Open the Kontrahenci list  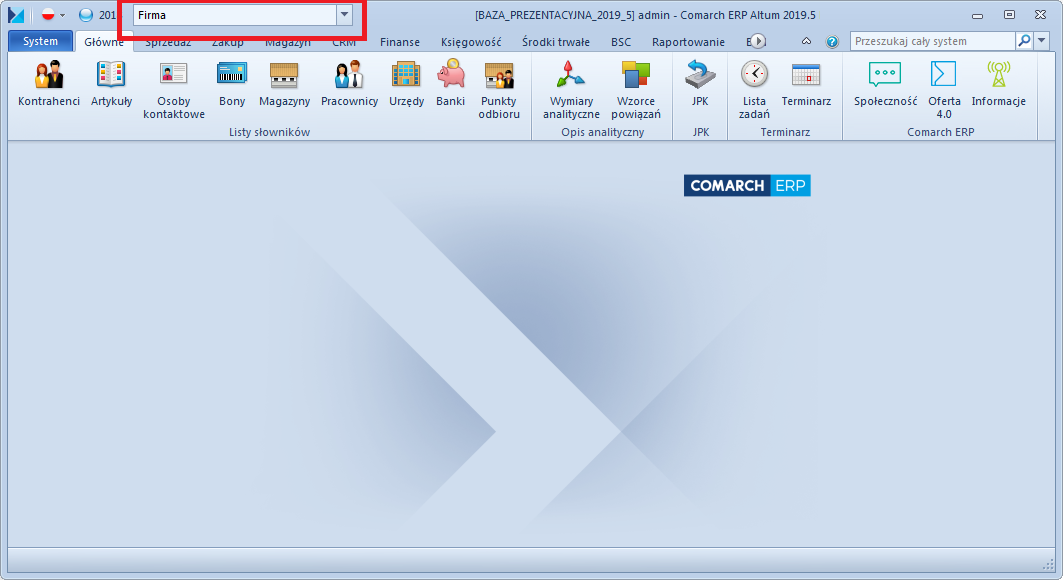pyautogui.click(x=49, y=84)
